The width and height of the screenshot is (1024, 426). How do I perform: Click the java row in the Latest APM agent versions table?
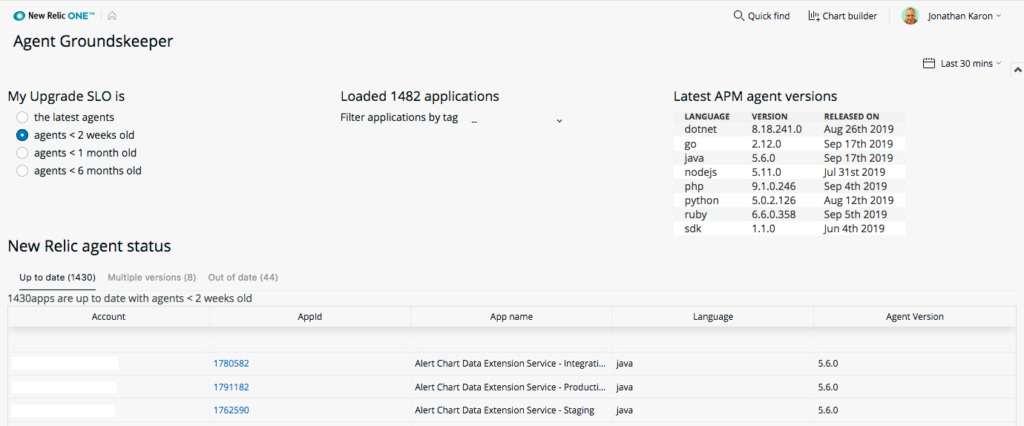point(789,158)
